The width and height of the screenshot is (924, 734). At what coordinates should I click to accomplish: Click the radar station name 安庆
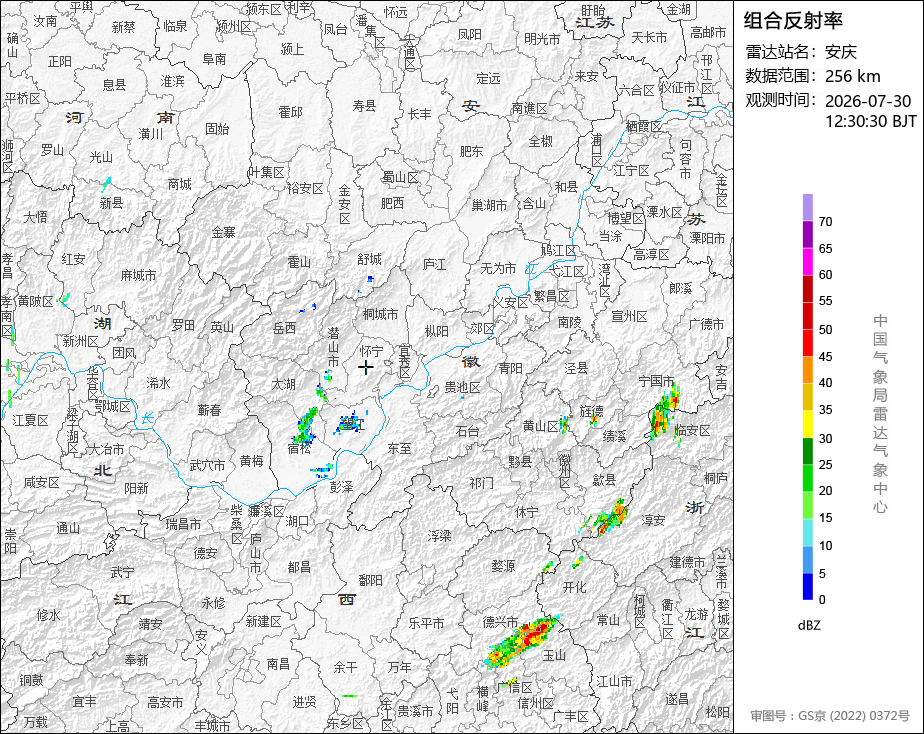840,52
